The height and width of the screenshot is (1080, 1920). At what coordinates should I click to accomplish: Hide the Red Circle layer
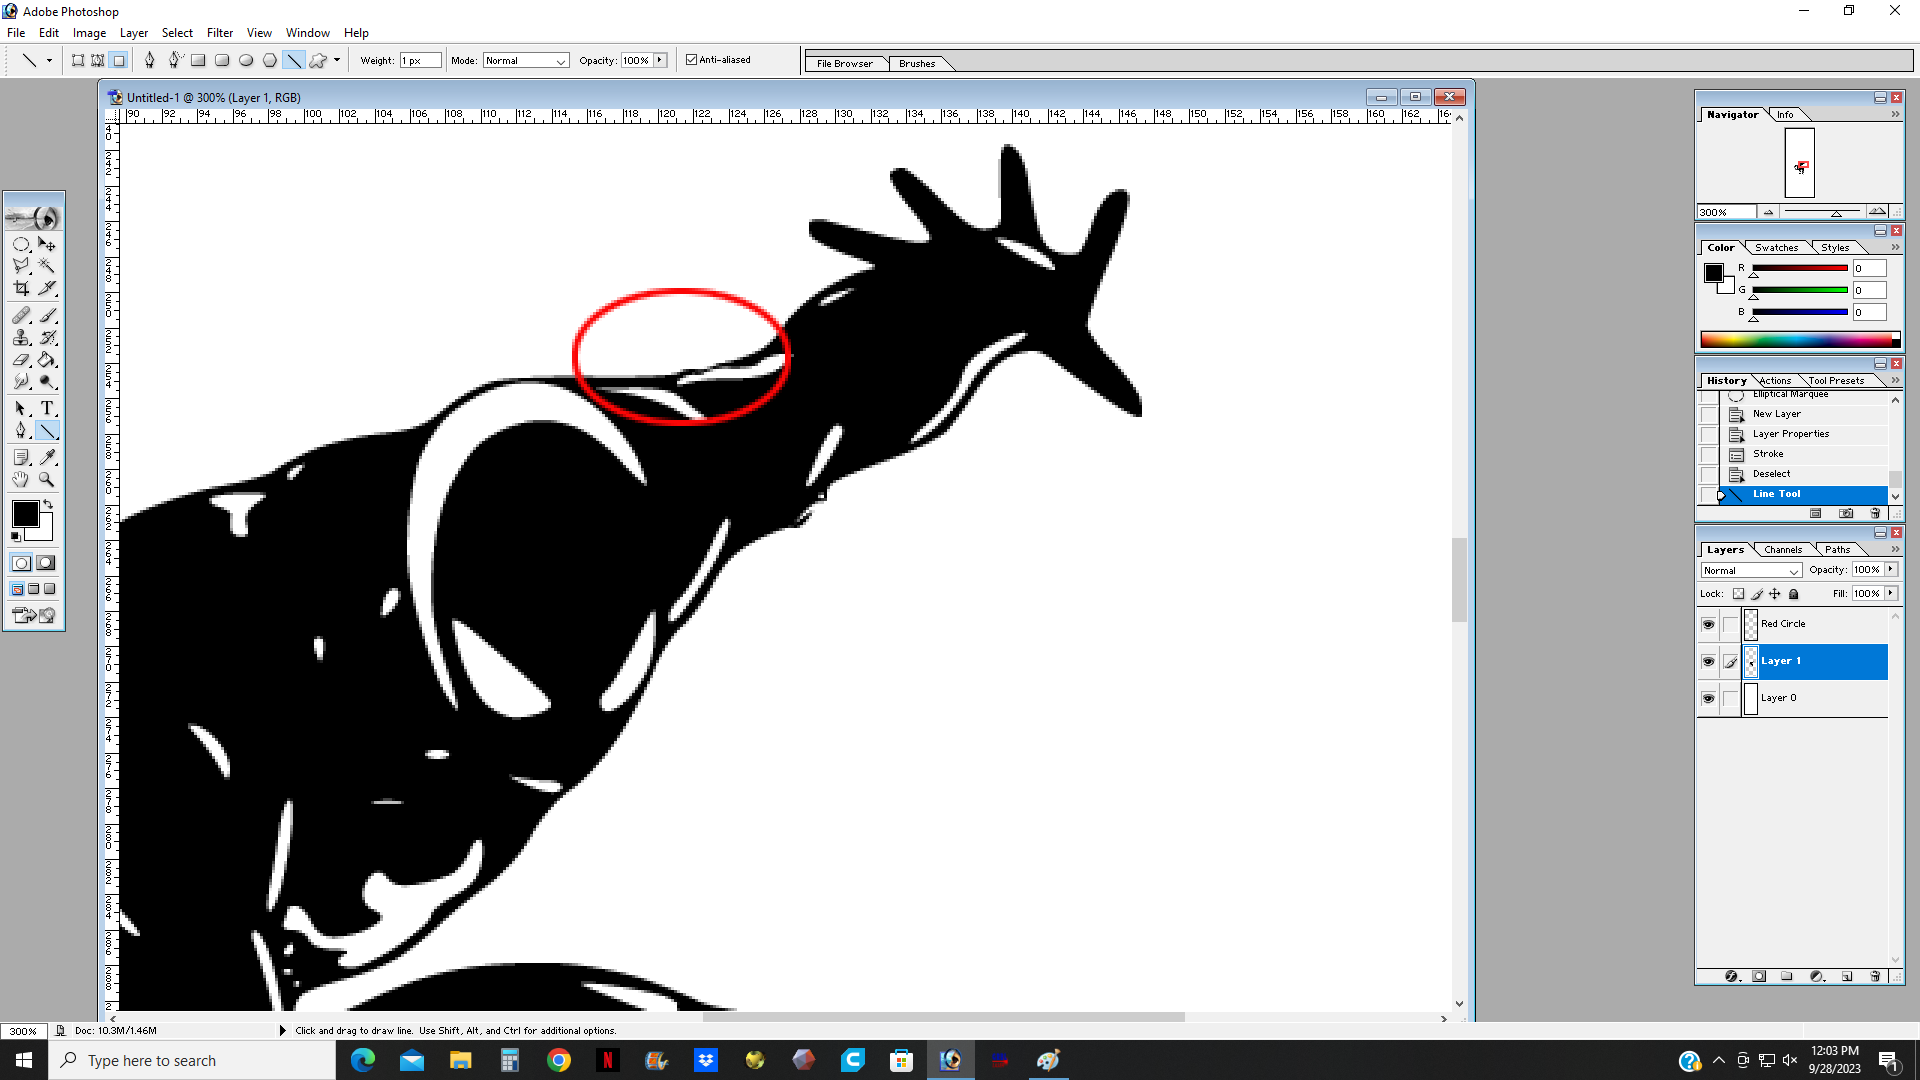pyautogui.click(x=1708, y=624)
